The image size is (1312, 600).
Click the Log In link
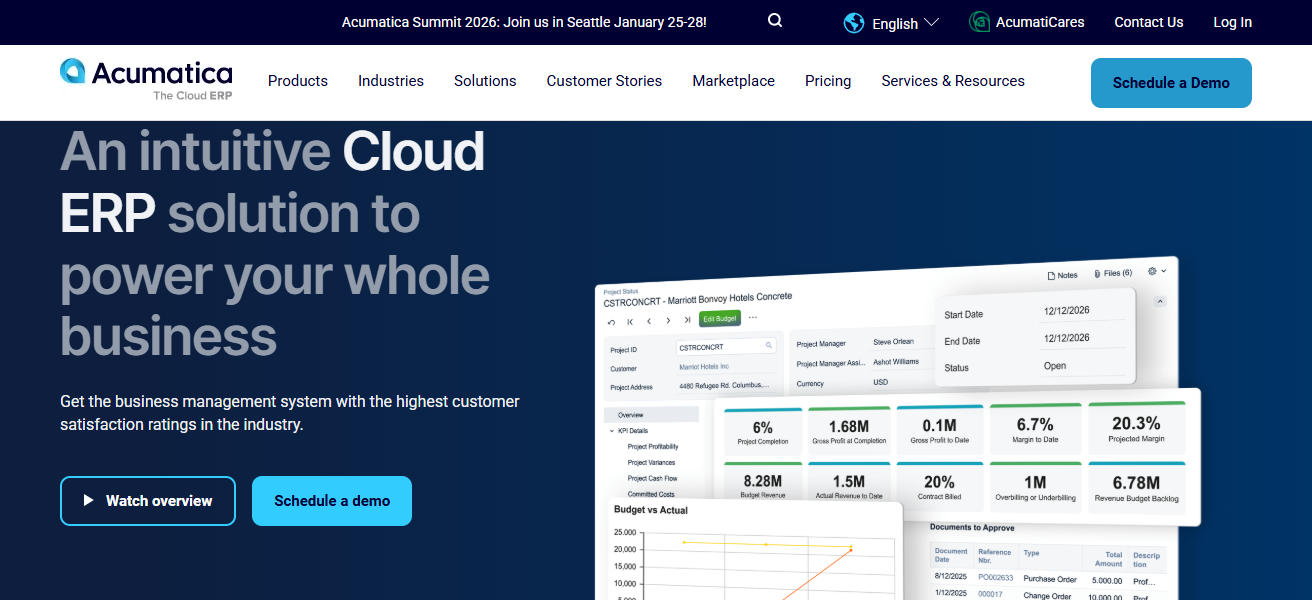(1232, 22)
